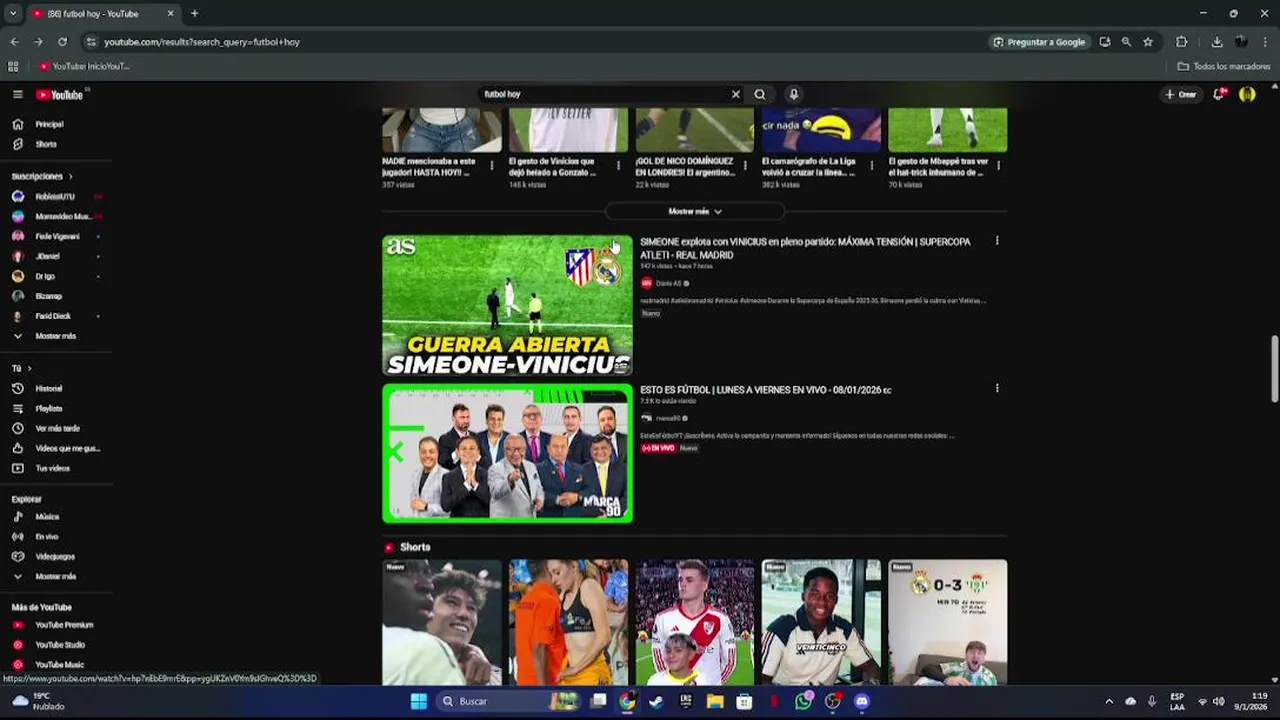Open options menu for Simeone video
Image resolution: width=1280 pixels, height=720 pixels.
(x=996, y=241)
